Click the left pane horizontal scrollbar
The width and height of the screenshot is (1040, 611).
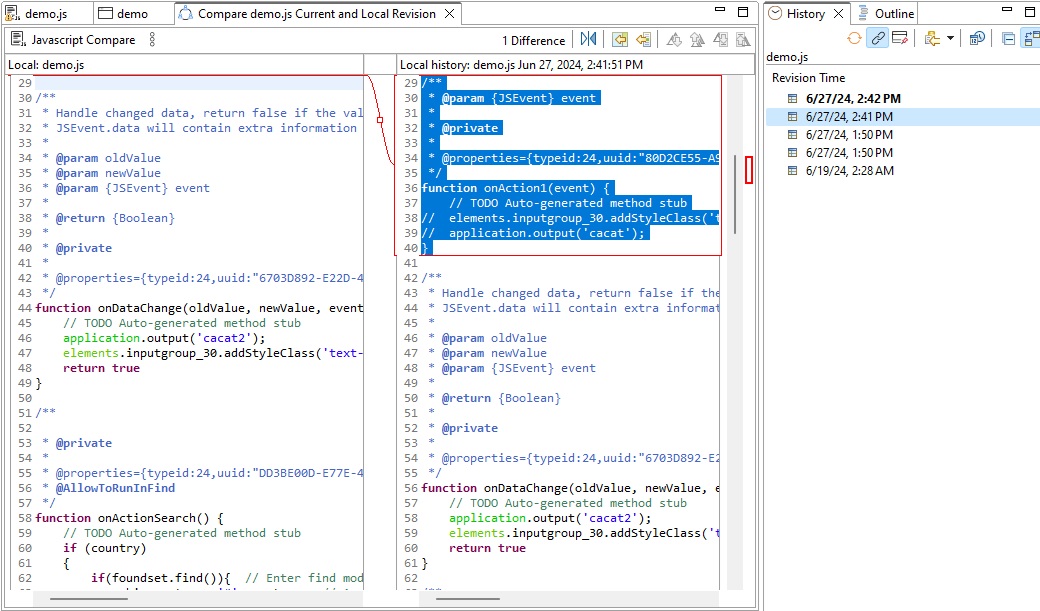pyautogui.click(x=90, y=598)
